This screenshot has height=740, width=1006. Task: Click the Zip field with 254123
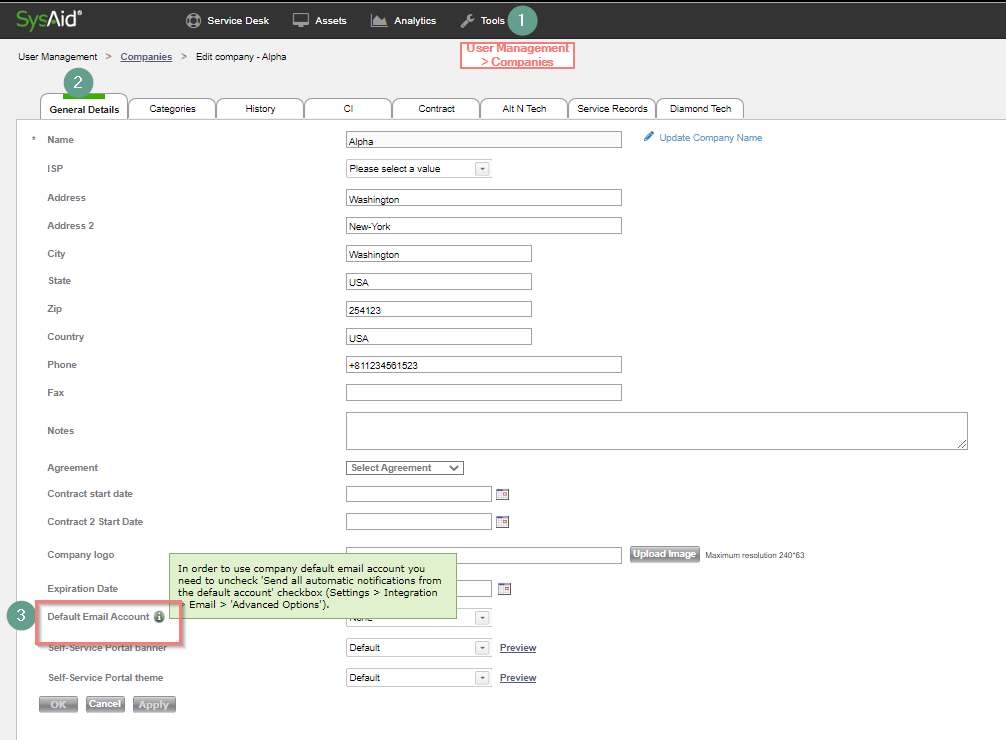439,309
